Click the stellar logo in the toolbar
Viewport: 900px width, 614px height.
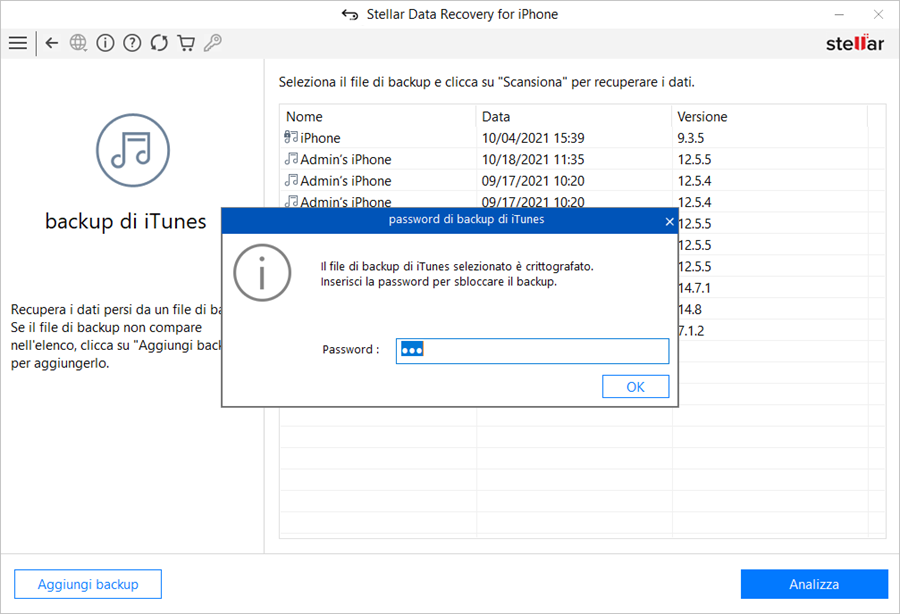(x=855, y=43)
